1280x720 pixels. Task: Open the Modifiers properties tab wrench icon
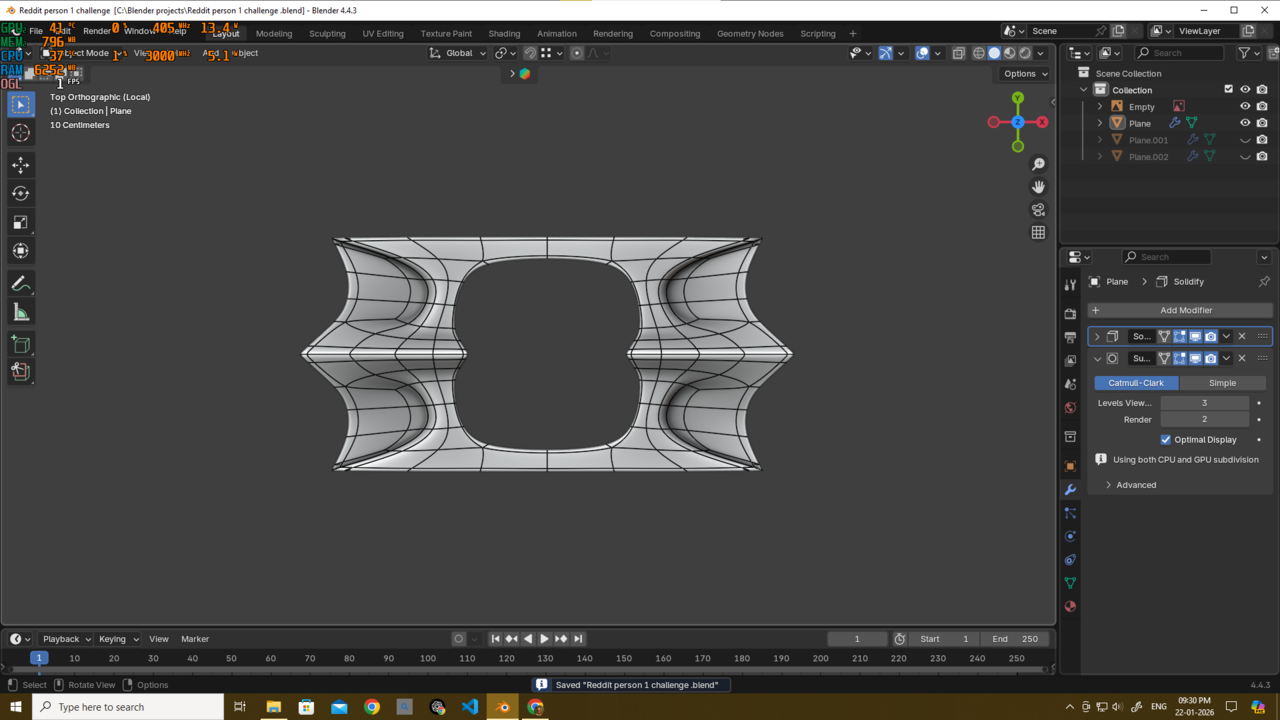tap(1070, 490)
